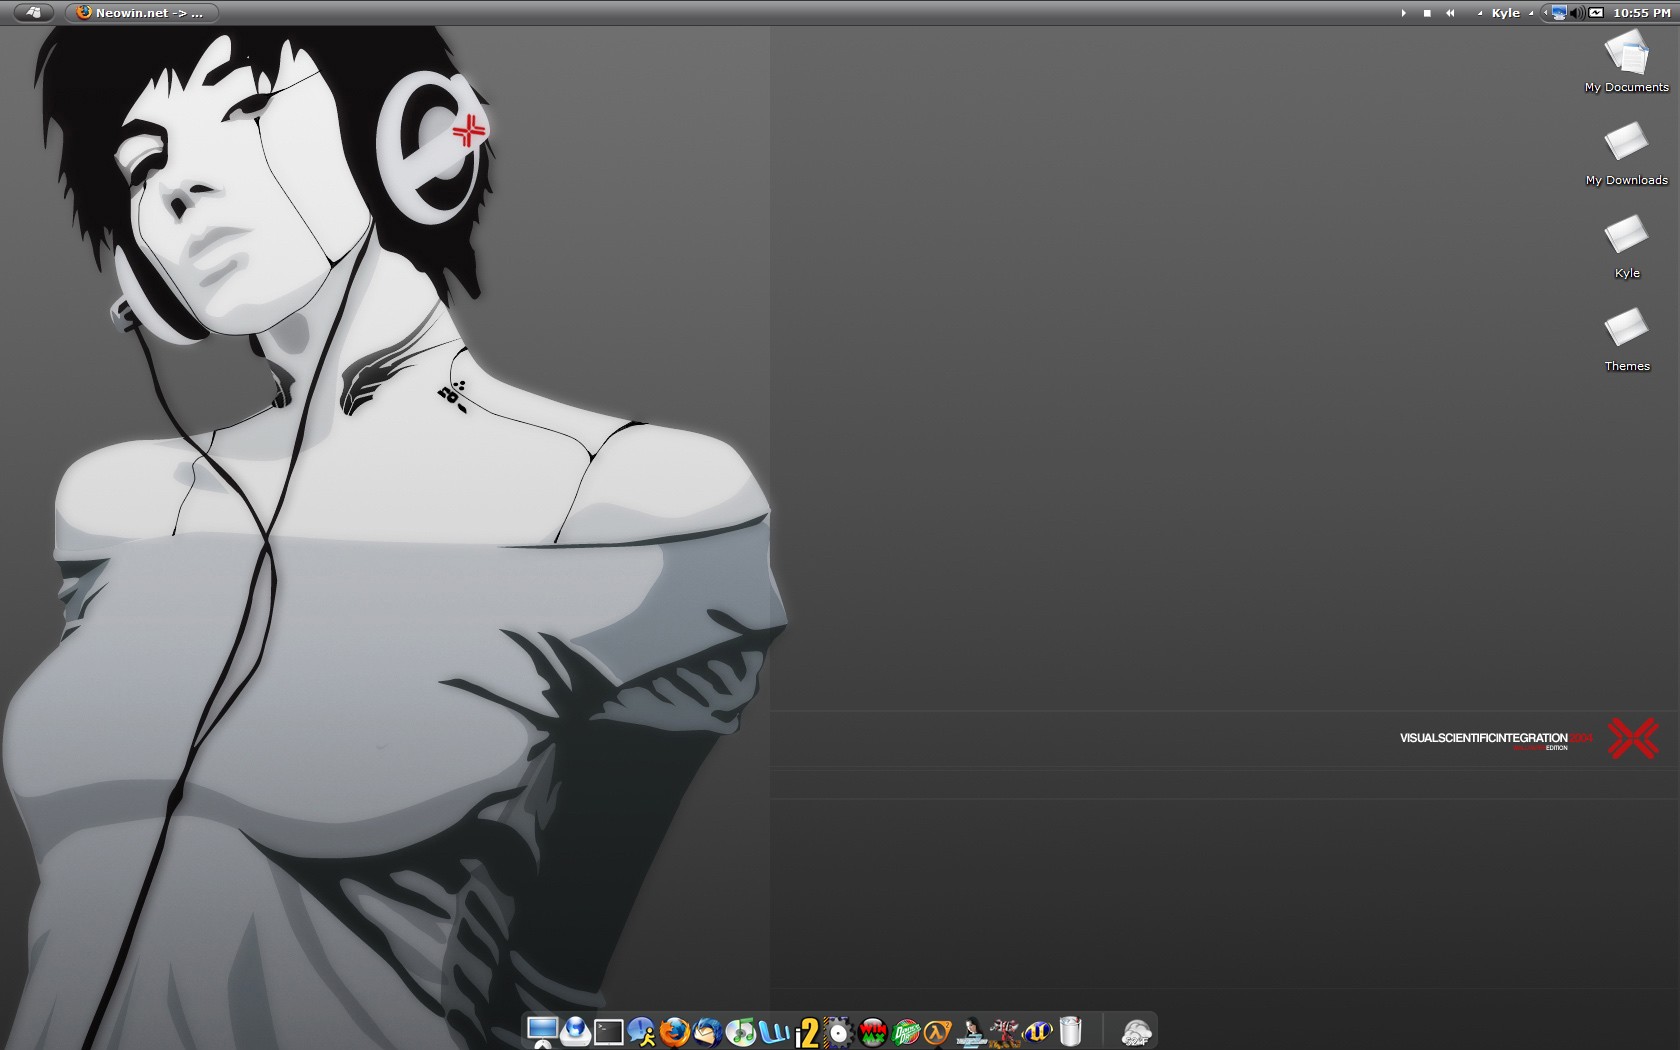Launch the terminal icon in dock
The height and width of the screenshot is (1050, 1680).
pos(608,1031)
